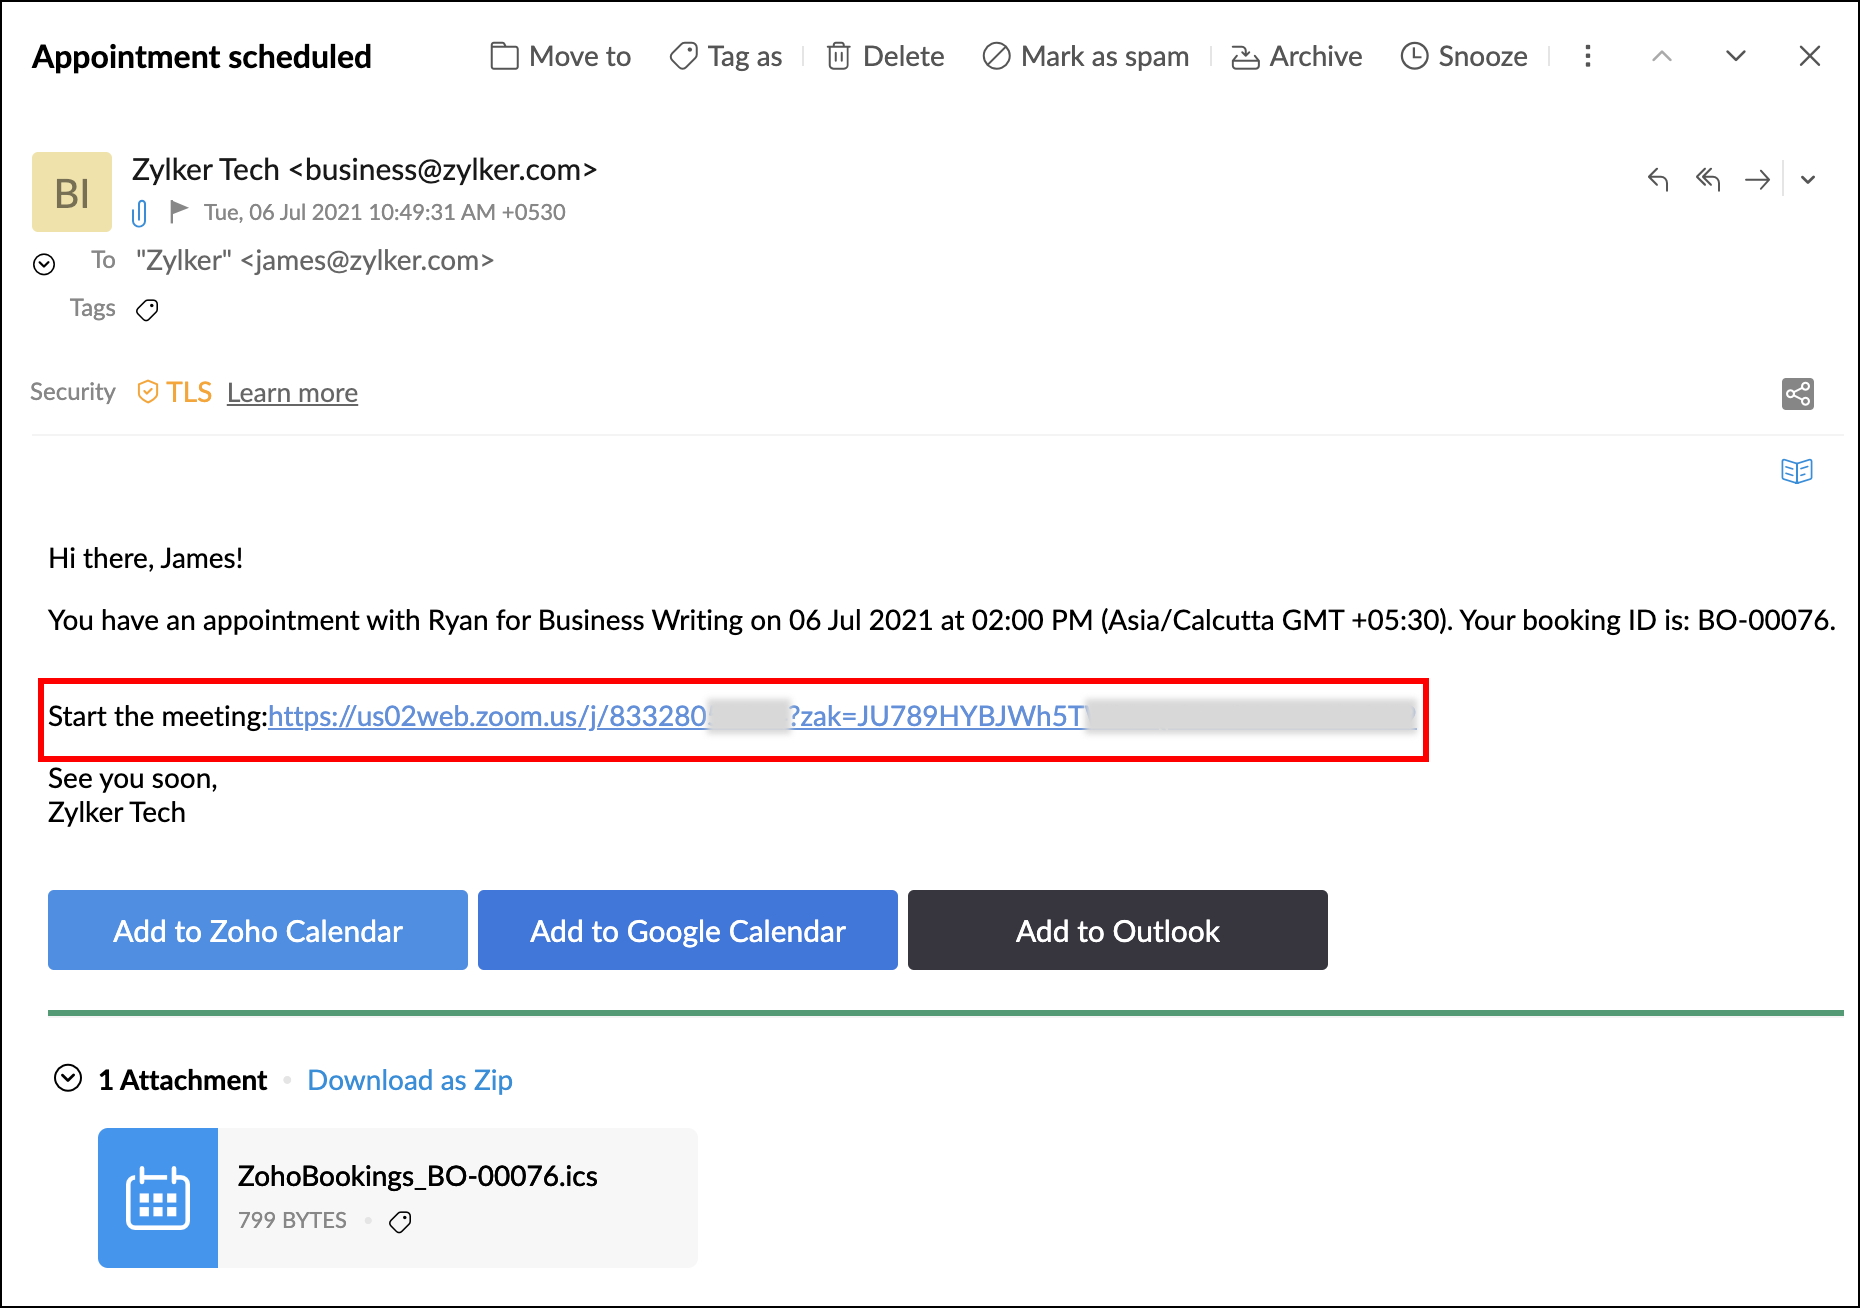
Task: Click the Appointment scheduled subject title
Action: (202, 57)
